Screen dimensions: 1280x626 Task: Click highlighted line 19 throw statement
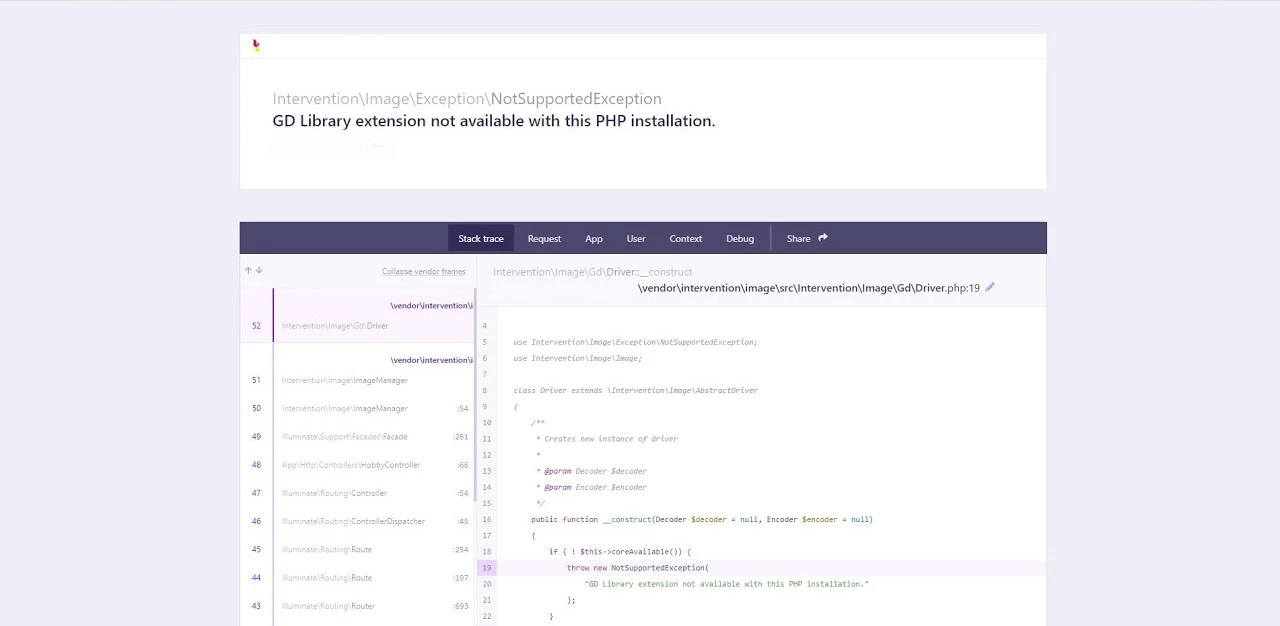(x=637, y=568)
